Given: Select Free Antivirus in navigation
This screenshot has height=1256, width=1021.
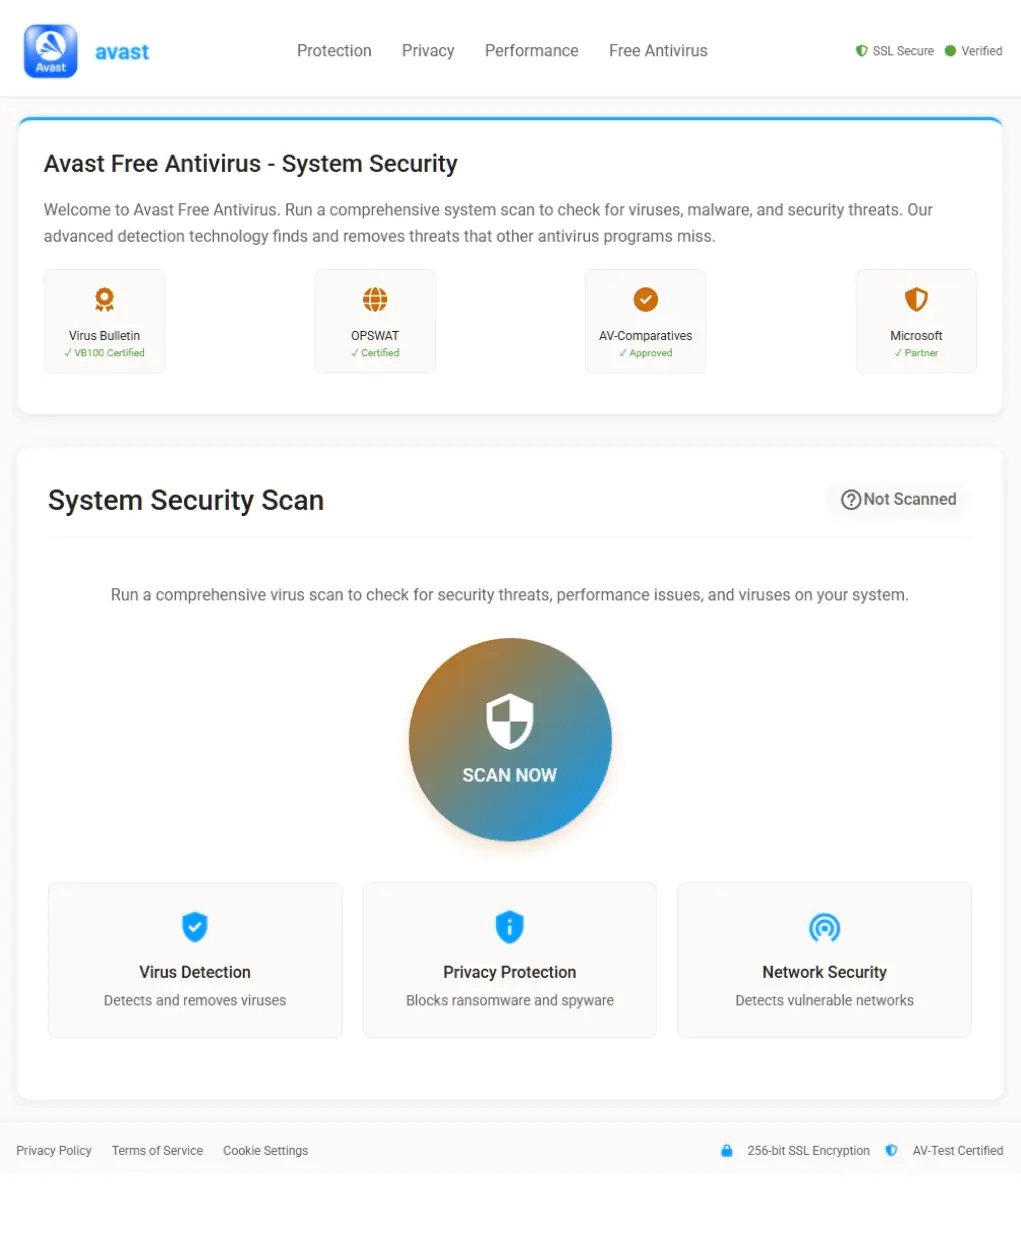Looking at the screenshot, I should (658, 51).
